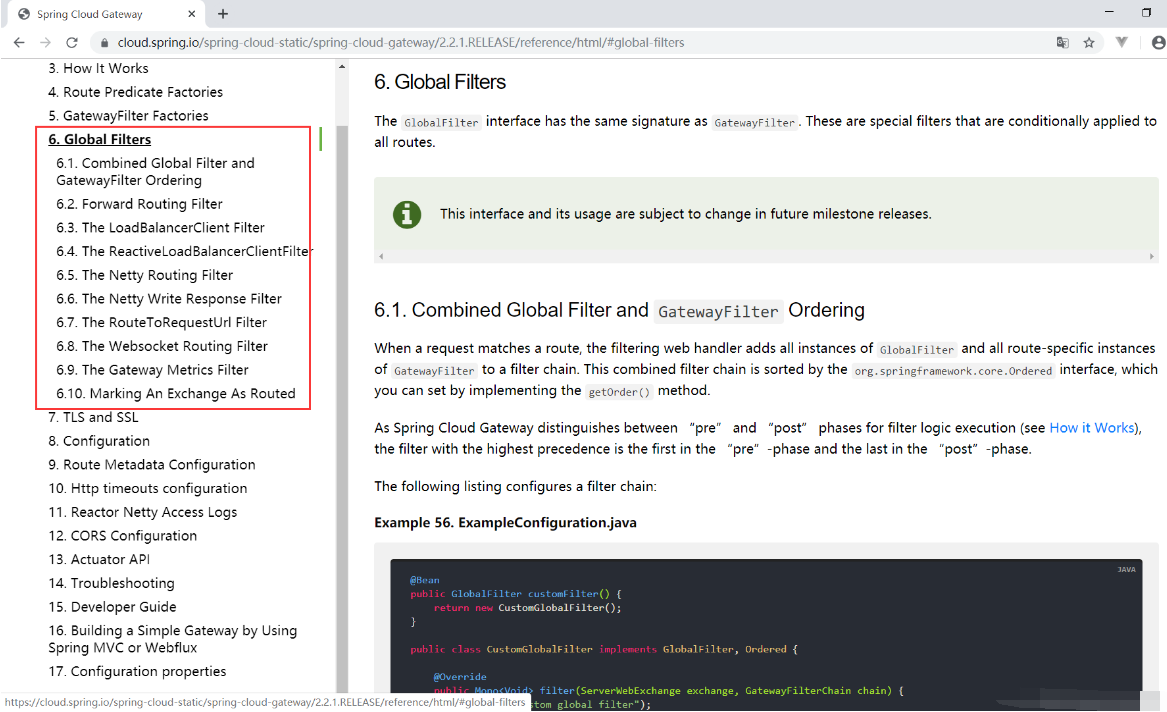This screenshot has width=1167, height=712.
Task: Click the translate page icon
Action: point(1063,43)
